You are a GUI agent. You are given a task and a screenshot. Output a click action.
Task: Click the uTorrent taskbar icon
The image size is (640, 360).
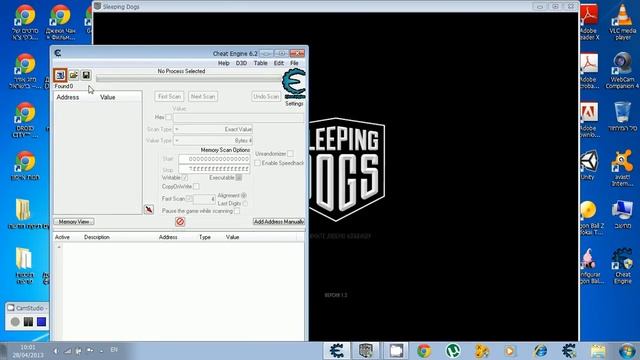pos(453,351)
